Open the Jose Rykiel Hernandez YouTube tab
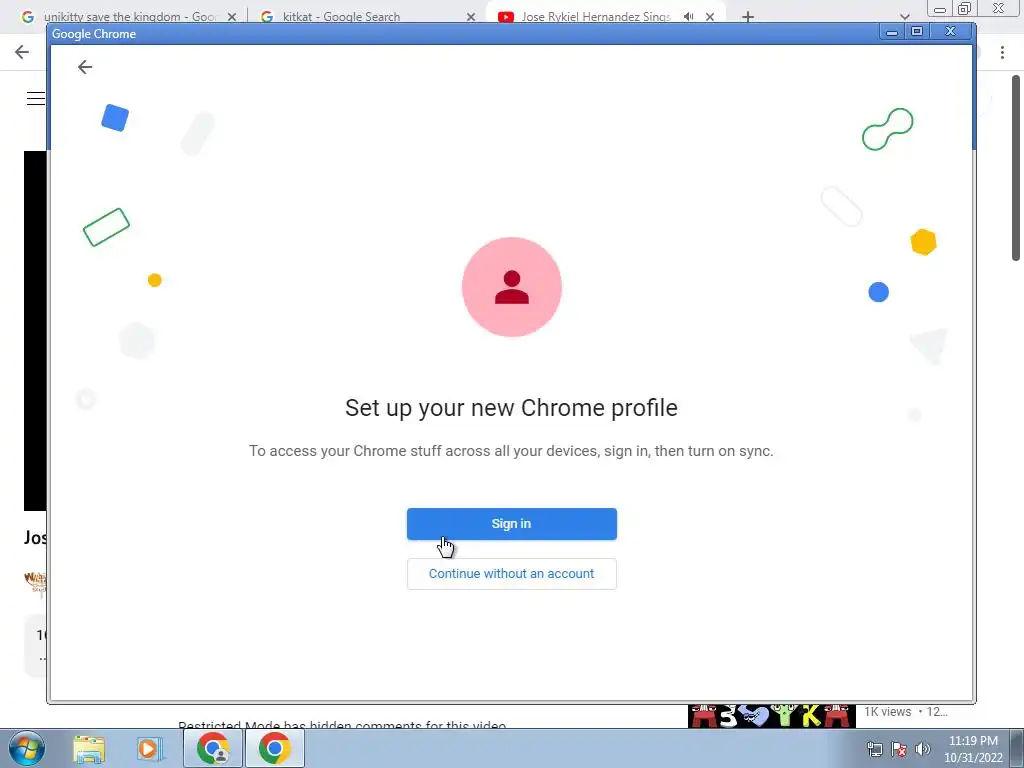The image size is (1024, 768). 595,16
